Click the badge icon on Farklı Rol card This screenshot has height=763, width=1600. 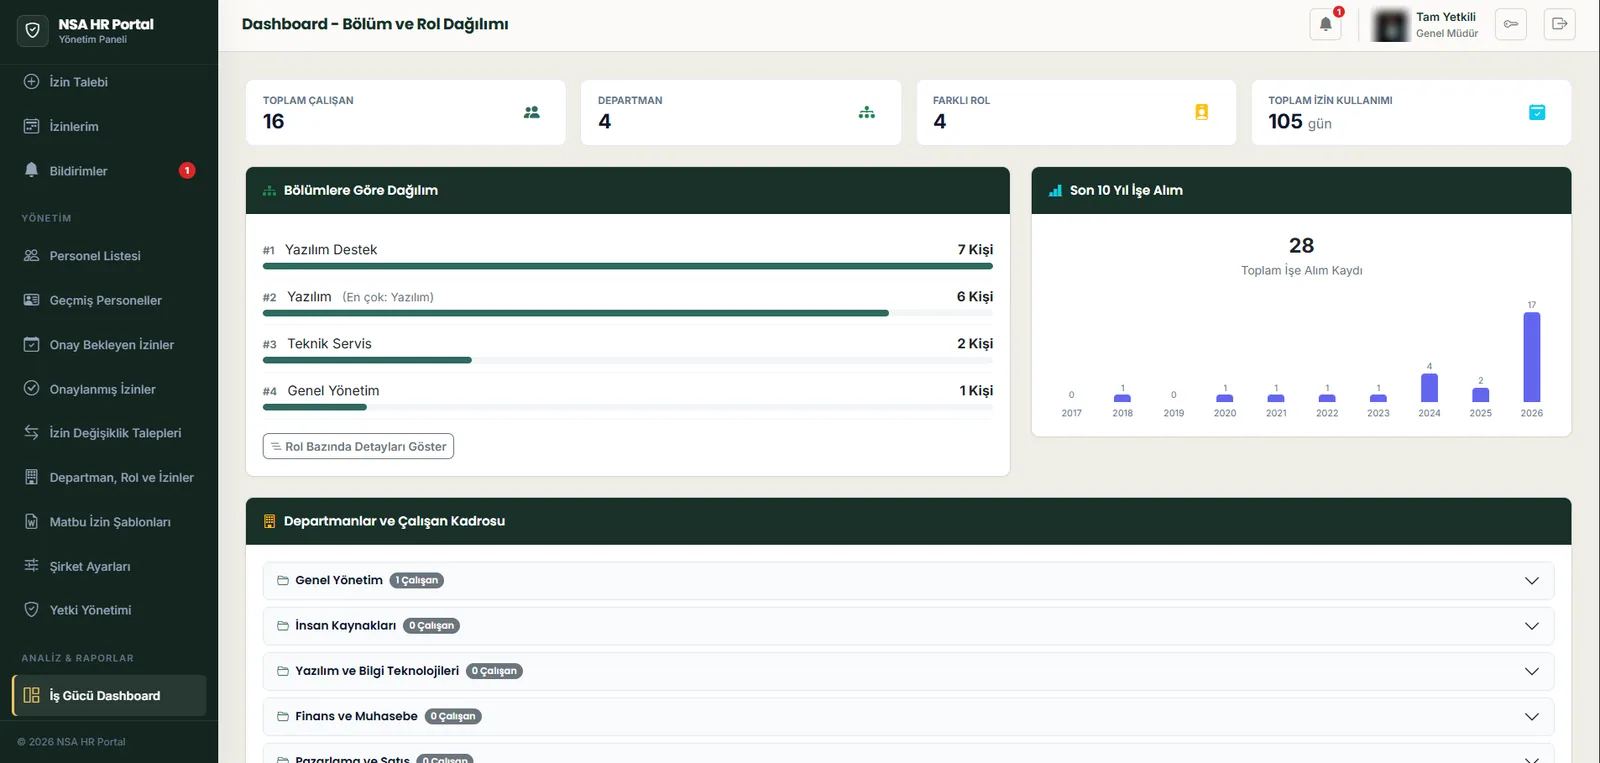pos(1202,112)
